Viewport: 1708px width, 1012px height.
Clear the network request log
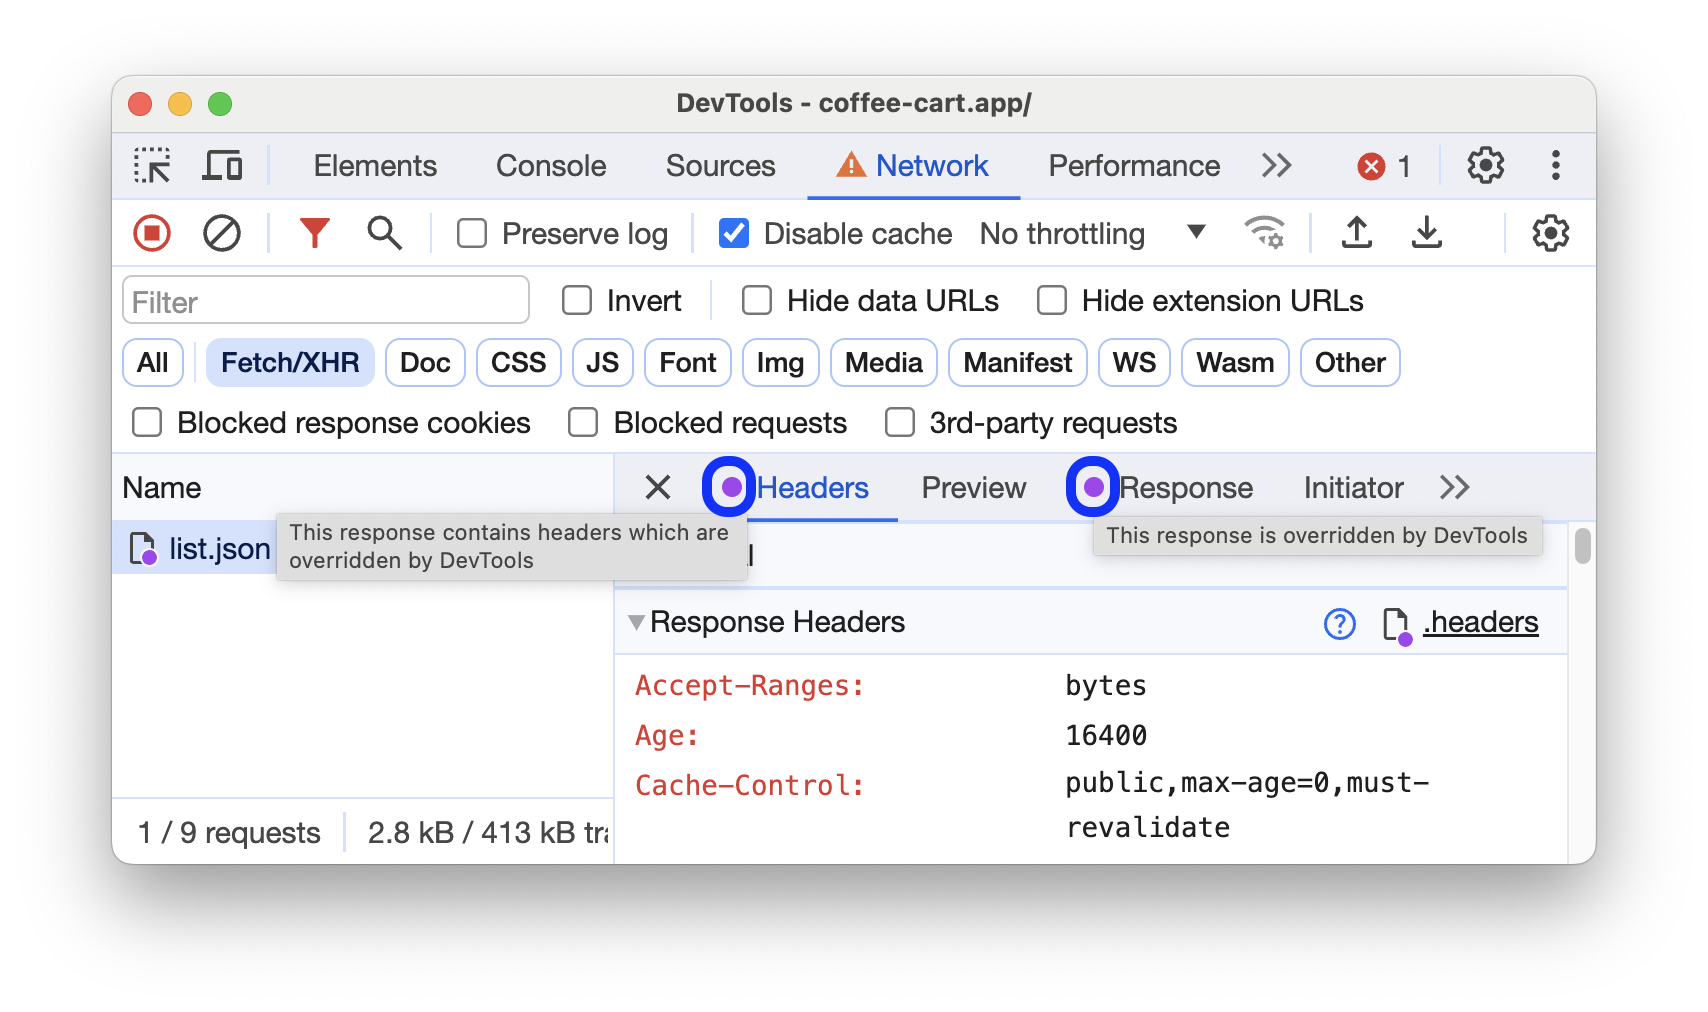click(x=222, y=233)
